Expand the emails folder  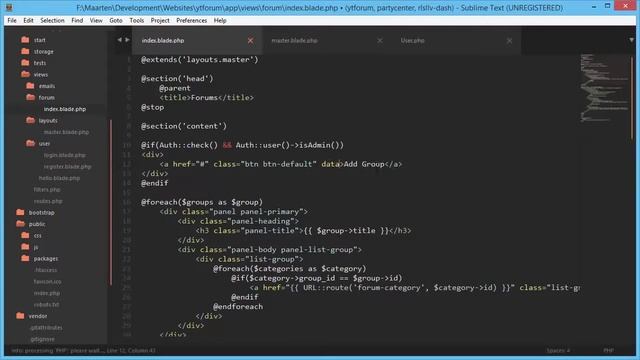(31, 85)
